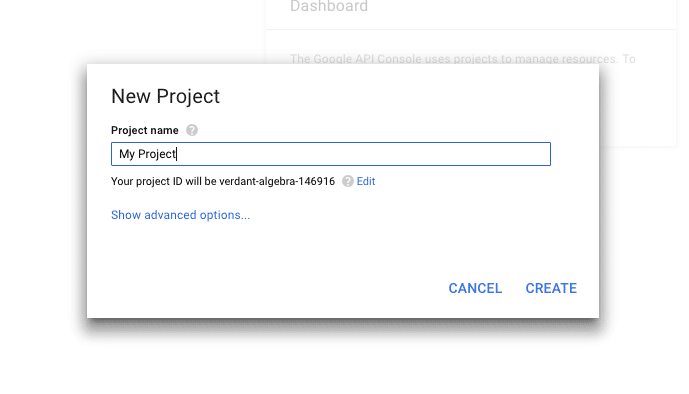Click the Google API Console description text
This screenshot has width=689, height=394.
[x=462, y=59]
